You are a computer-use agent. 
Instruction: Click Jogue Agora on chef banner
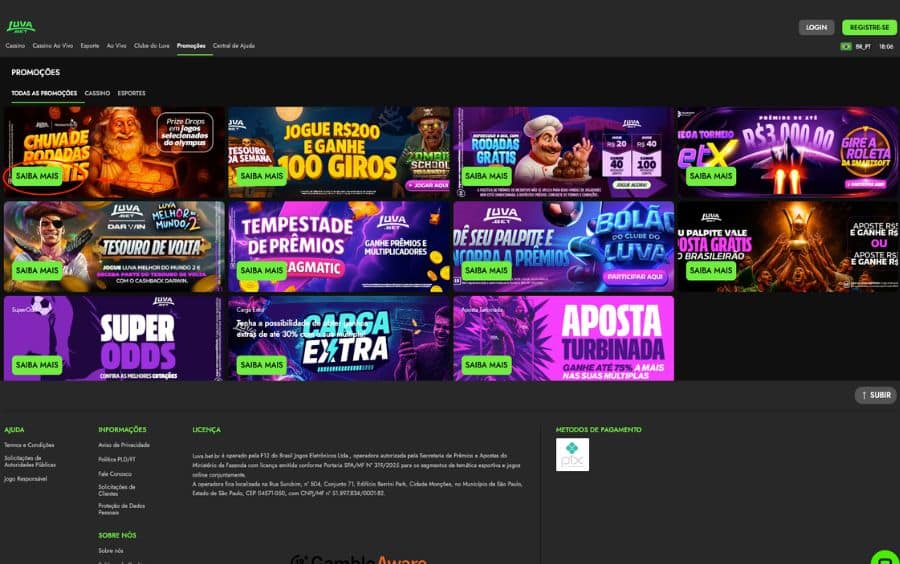tap(631, 185)
